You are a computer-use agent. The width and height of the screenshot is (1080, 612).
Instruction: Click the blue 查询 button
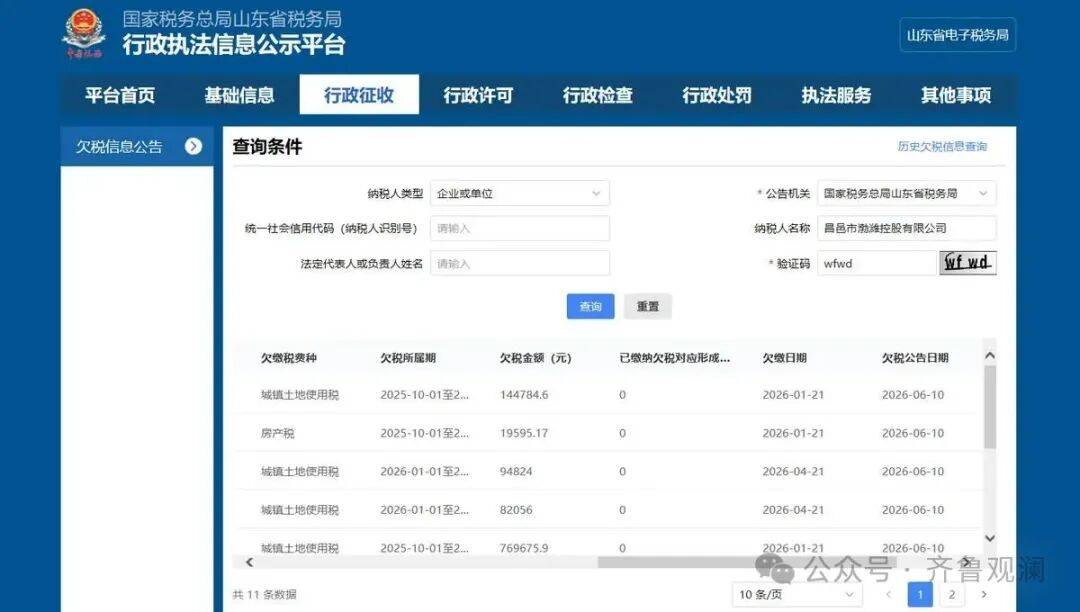590,306
